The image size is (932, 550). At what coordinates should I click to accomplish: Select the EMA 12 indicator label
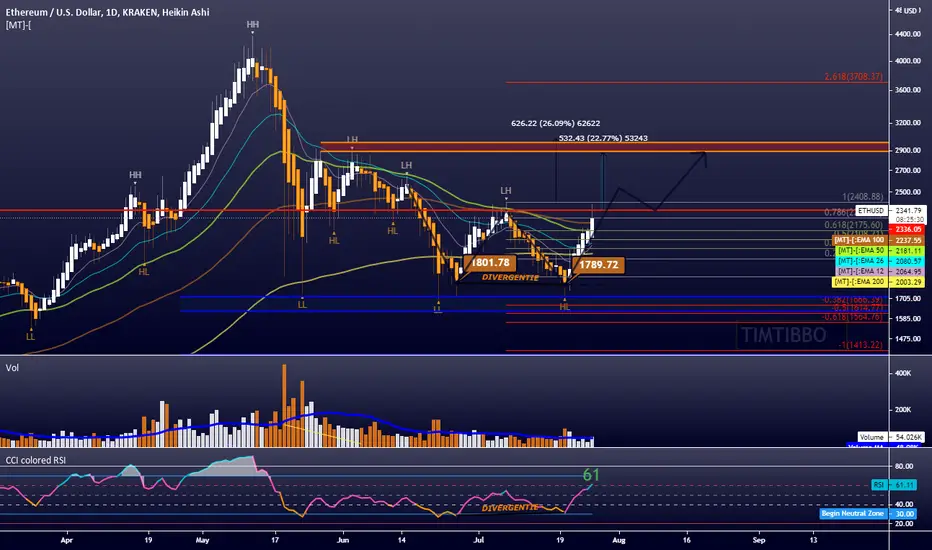[x=861, y=271]
